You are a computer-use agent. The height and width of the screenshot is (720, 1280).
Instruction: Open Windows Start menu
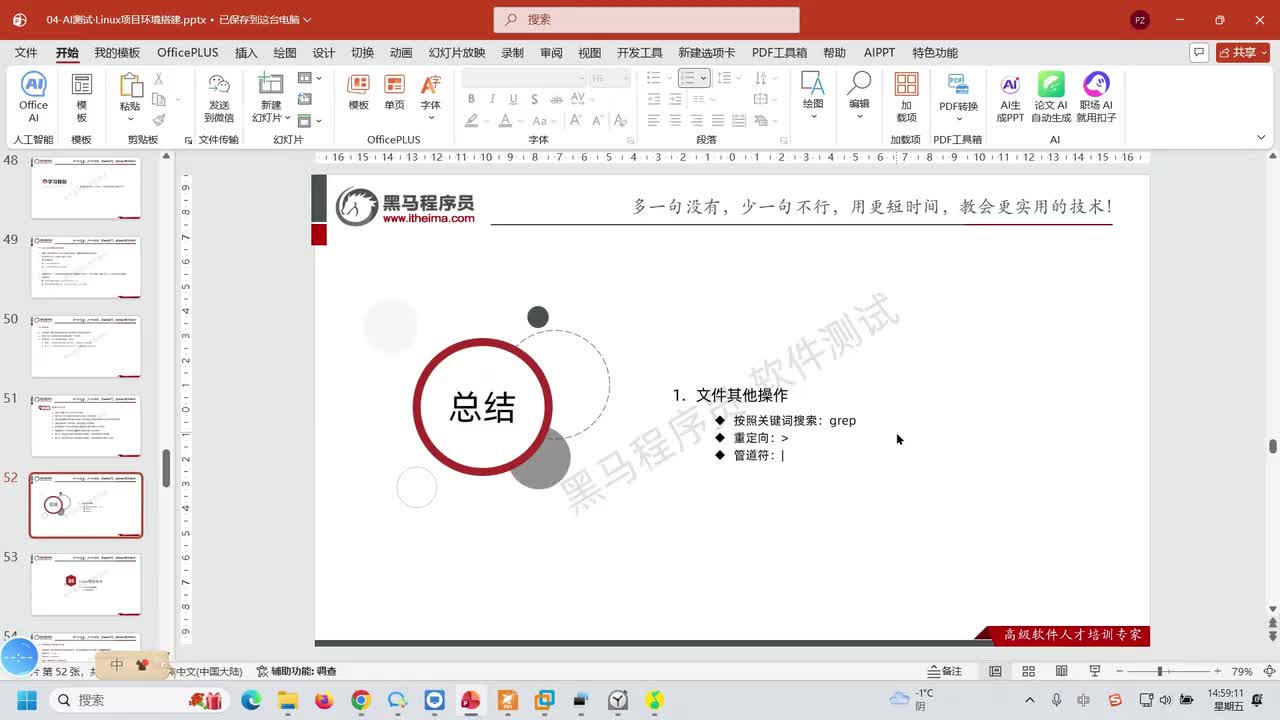[x=26, y=700]
